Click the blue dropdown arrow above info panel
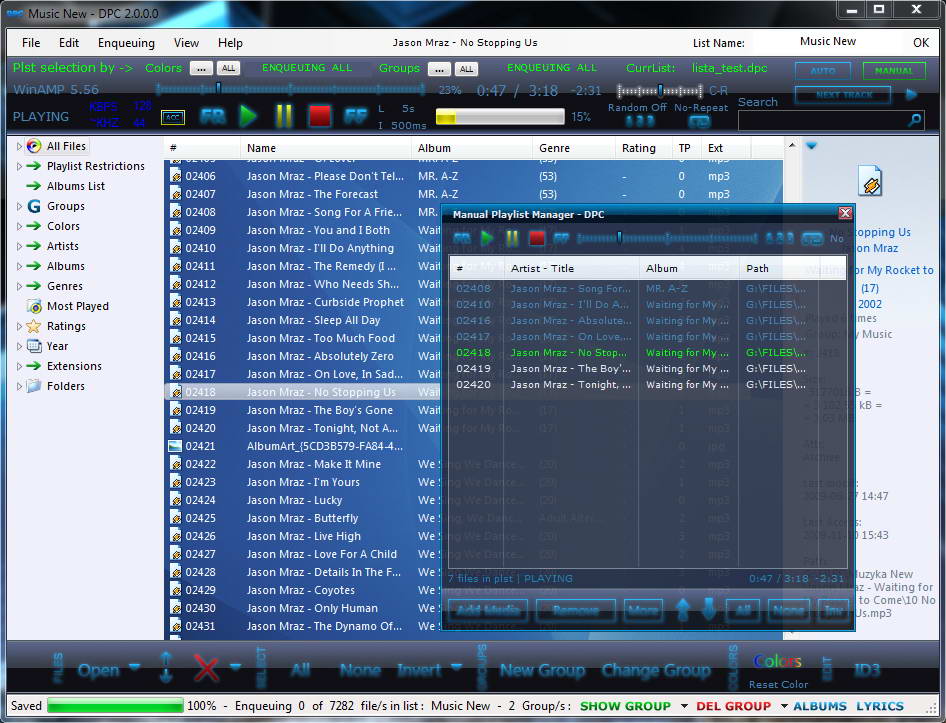The image size is (946, 723). (x=811, y=145)
